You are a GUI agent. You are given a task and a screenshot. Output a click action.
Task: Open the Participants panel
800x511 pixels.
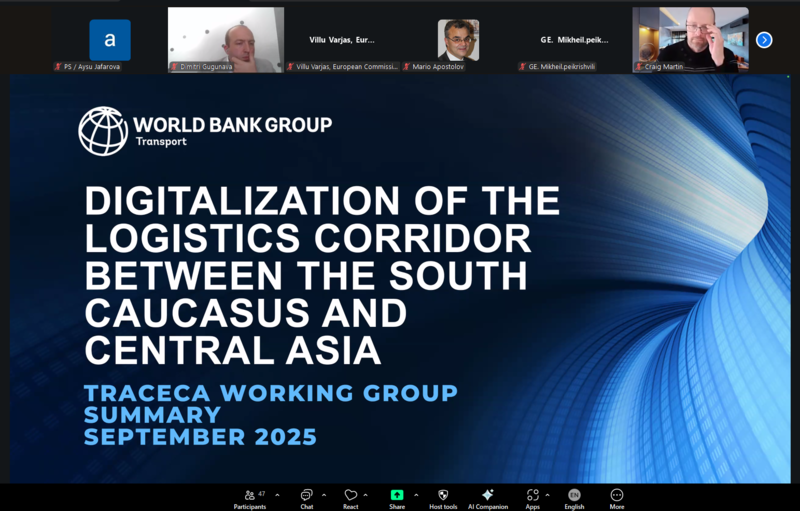(249, 495)
